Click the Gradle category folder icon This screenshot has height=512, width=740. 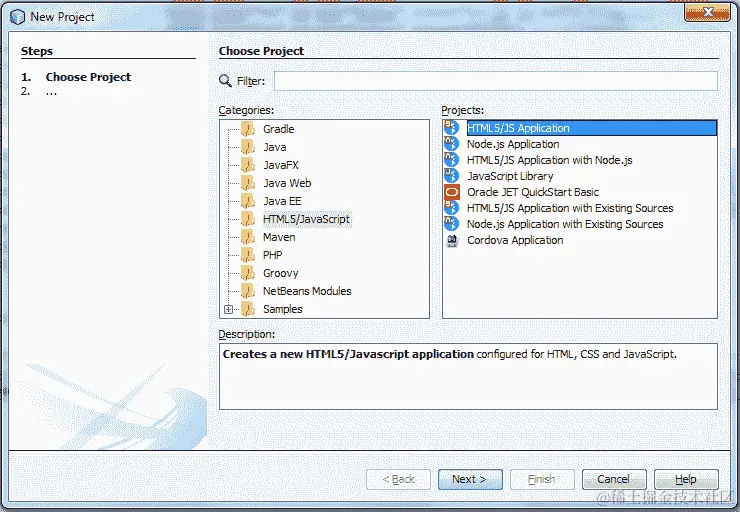pos(248,129)
